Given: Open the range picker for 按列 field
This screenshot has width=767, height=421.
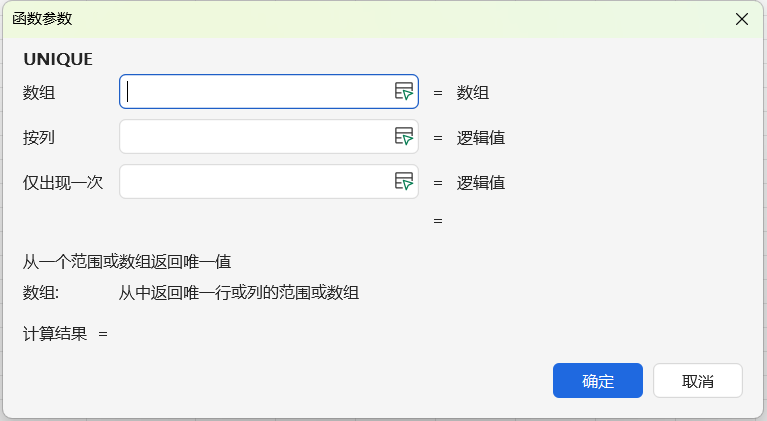Looking at the screenshot, I should click(x=403, y=137).
